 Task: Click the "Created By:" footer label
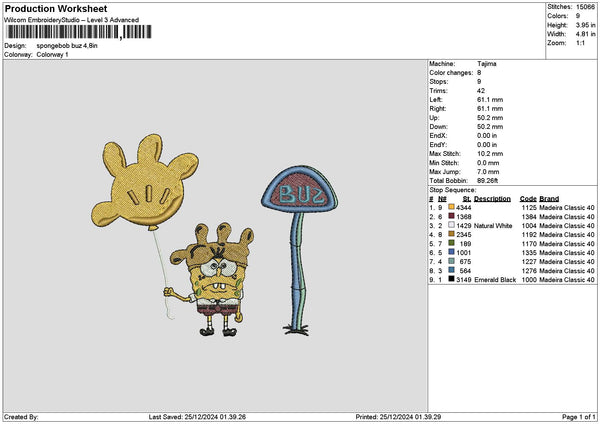coord(21,417)
